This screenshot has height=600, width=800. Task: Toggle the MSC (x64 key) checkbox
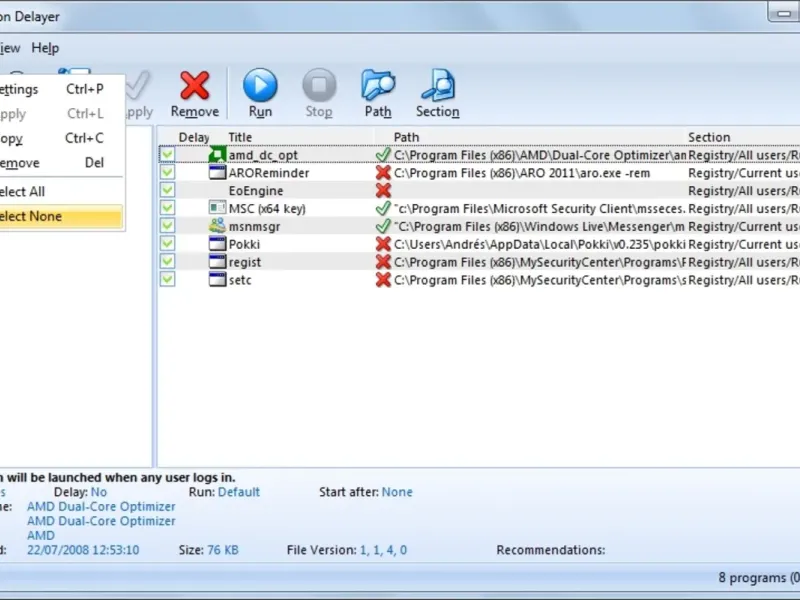[x=167, y=208]
